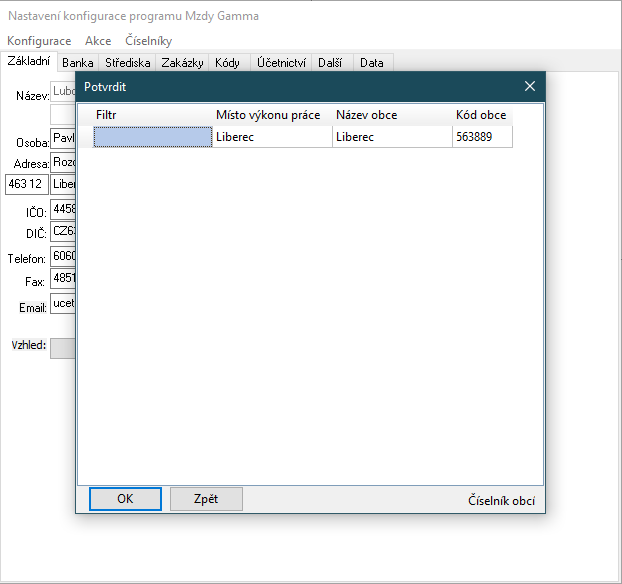This screenshot has height=584, width=622.
Task: Click the Filtr input cell
Action: pos(153,137)
